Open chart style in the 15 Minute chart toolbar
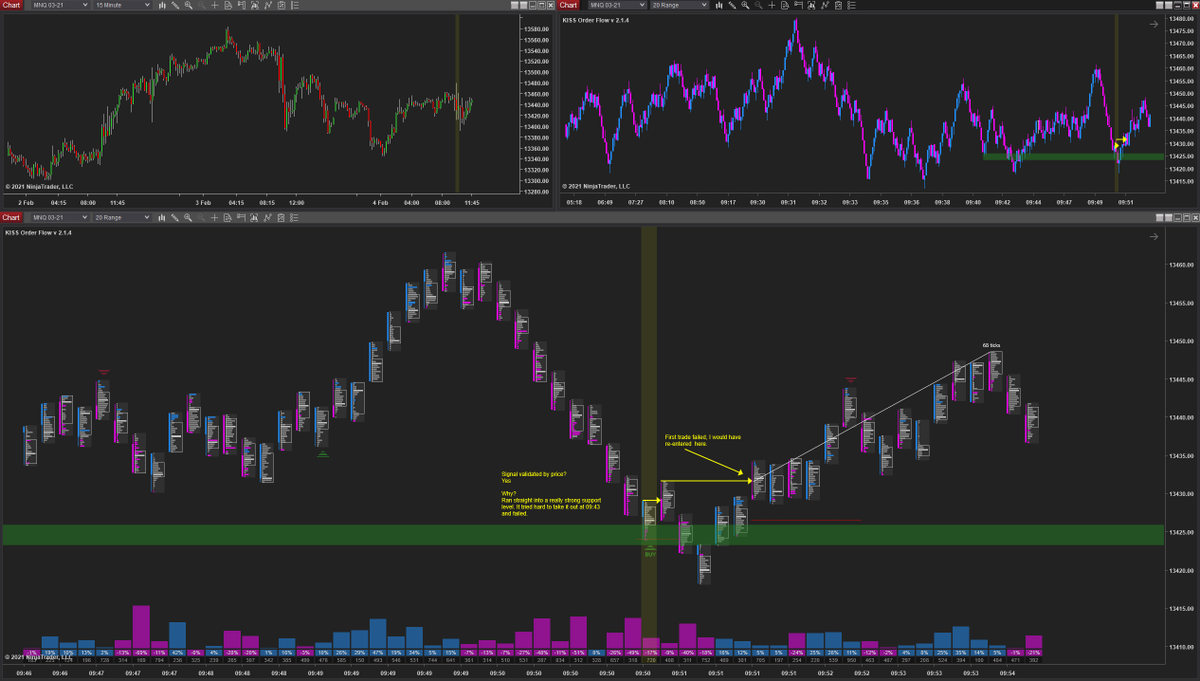 pos(162,5)
